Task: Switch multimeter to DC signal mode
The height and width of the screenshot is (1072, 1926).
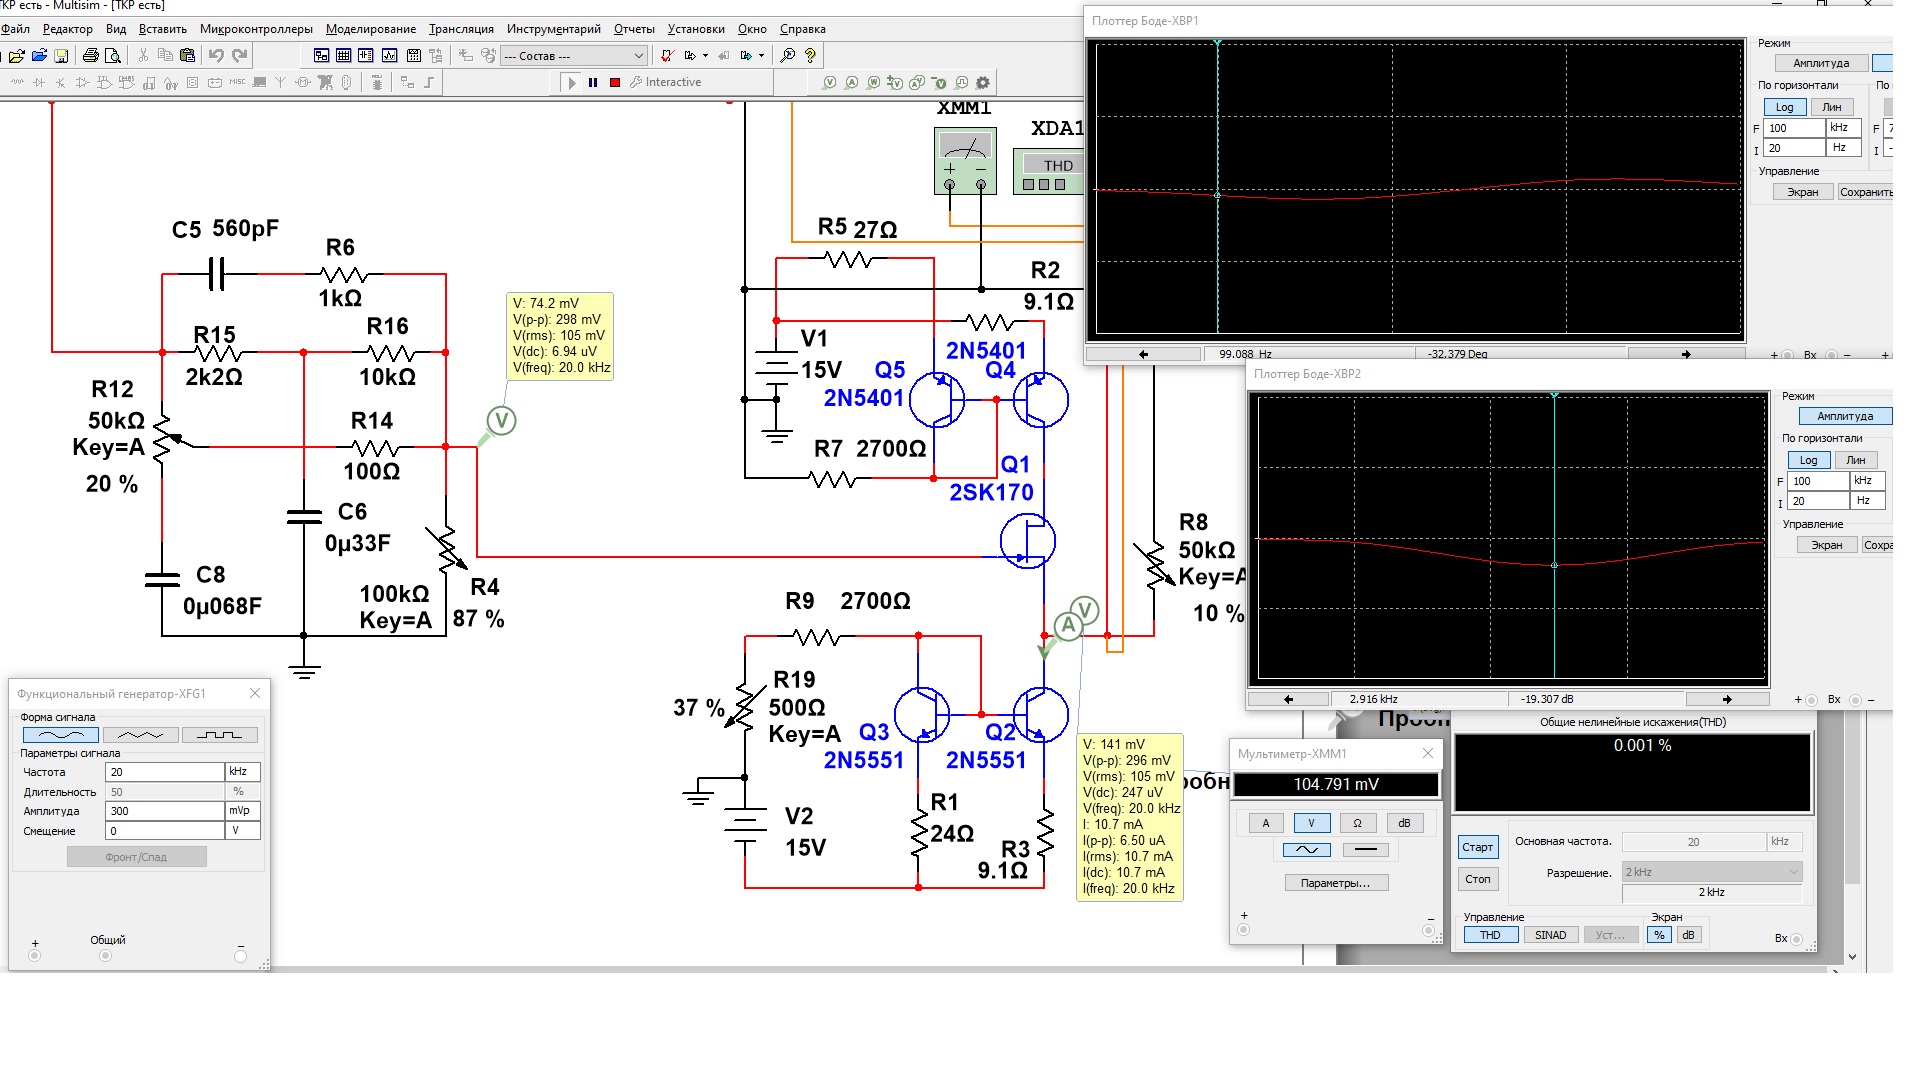Action: tap(1365, 850)
